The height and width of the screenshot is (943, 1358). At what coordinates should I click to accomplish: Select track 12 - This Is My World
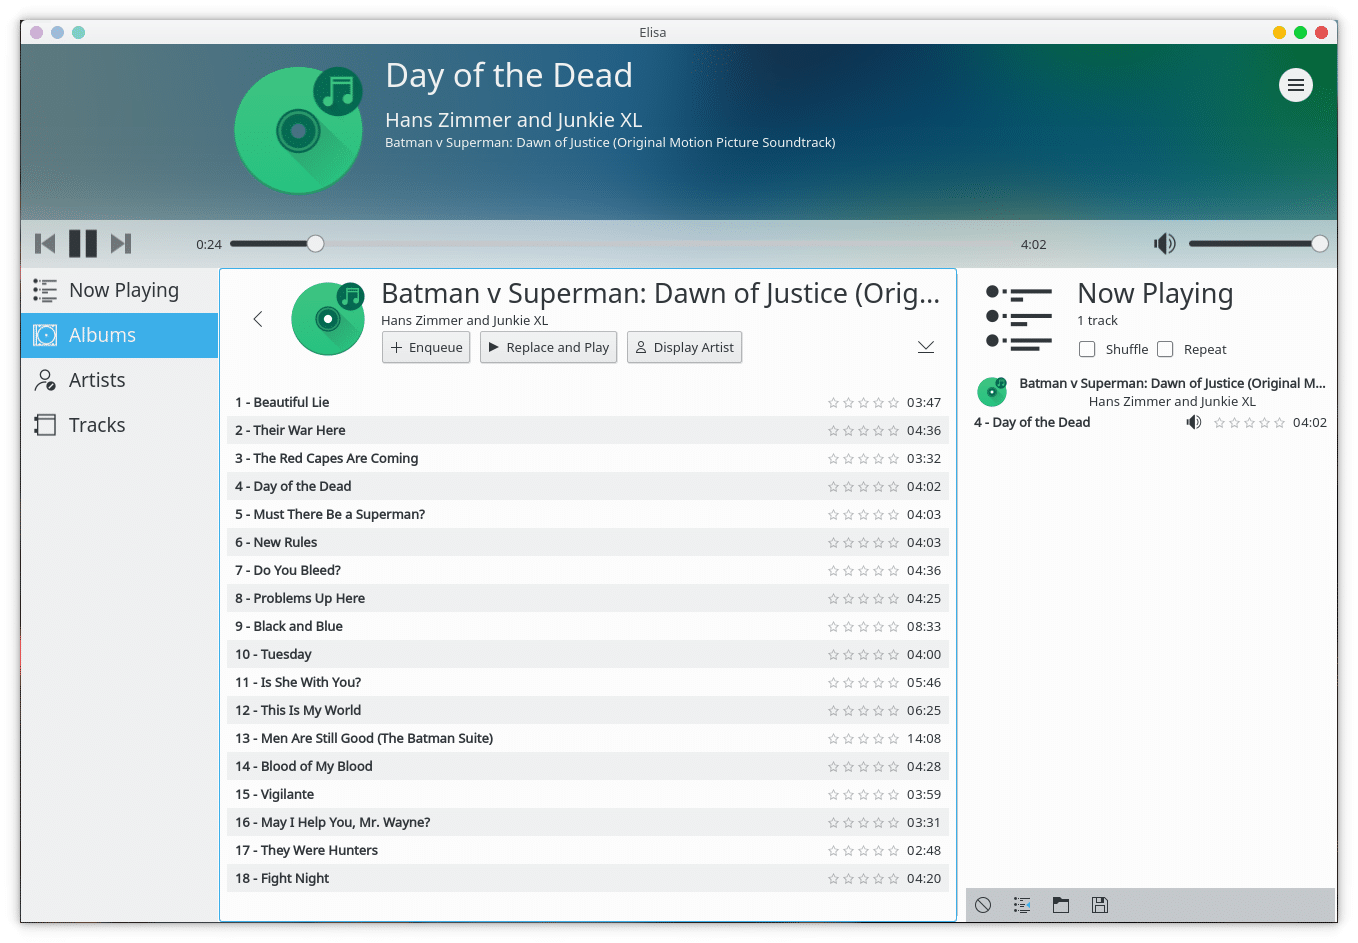[588, 710]
